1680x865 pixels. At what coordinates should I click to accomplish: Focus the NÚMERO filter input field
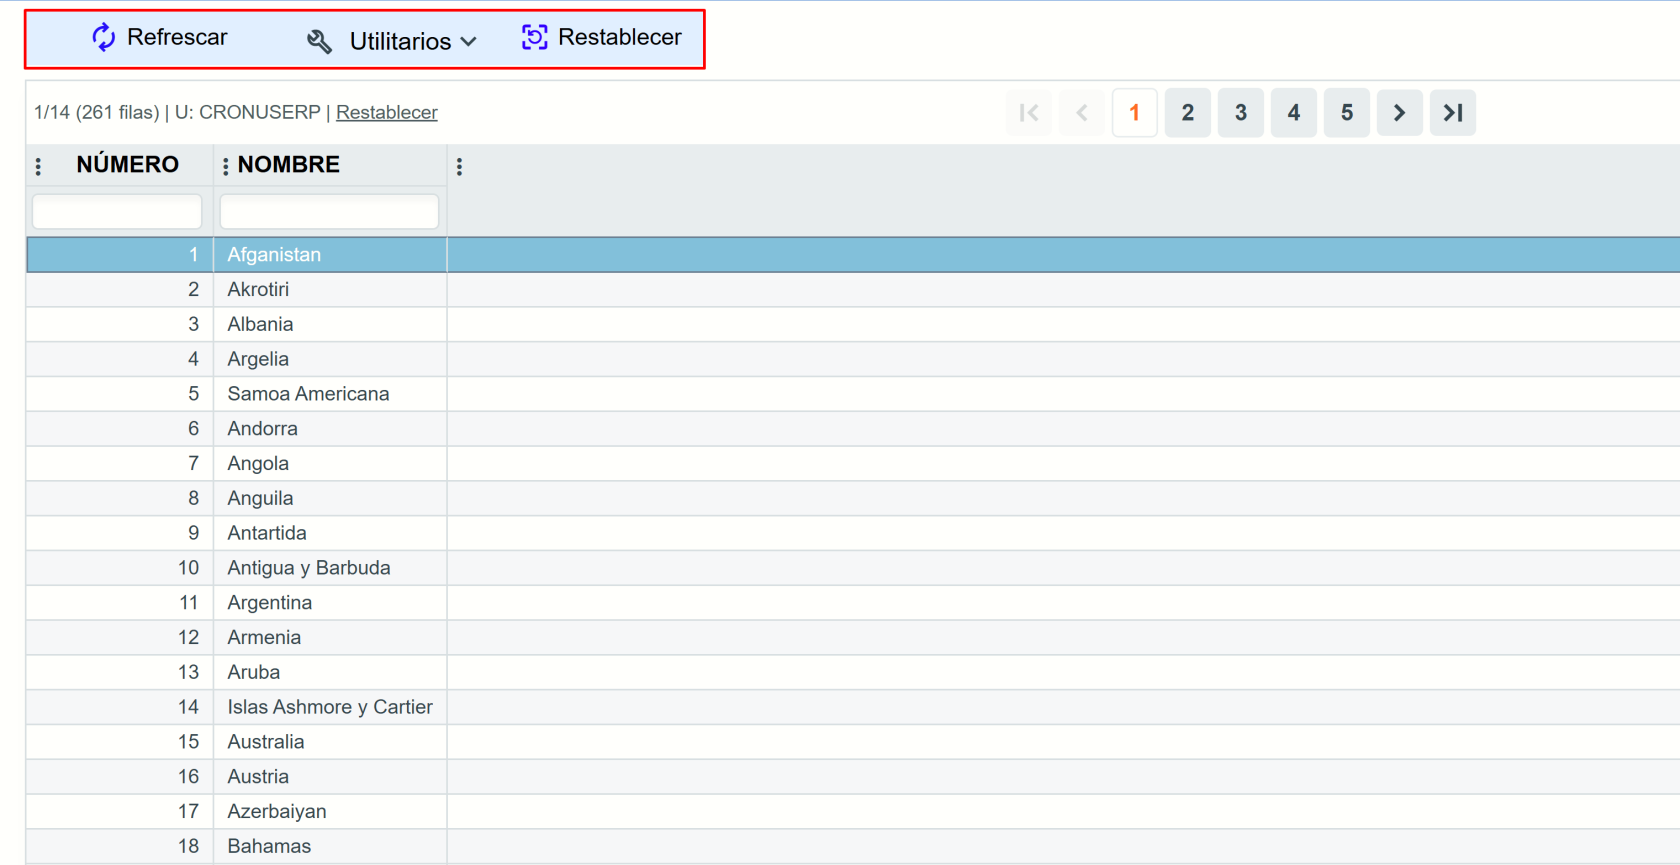(117, 211)
